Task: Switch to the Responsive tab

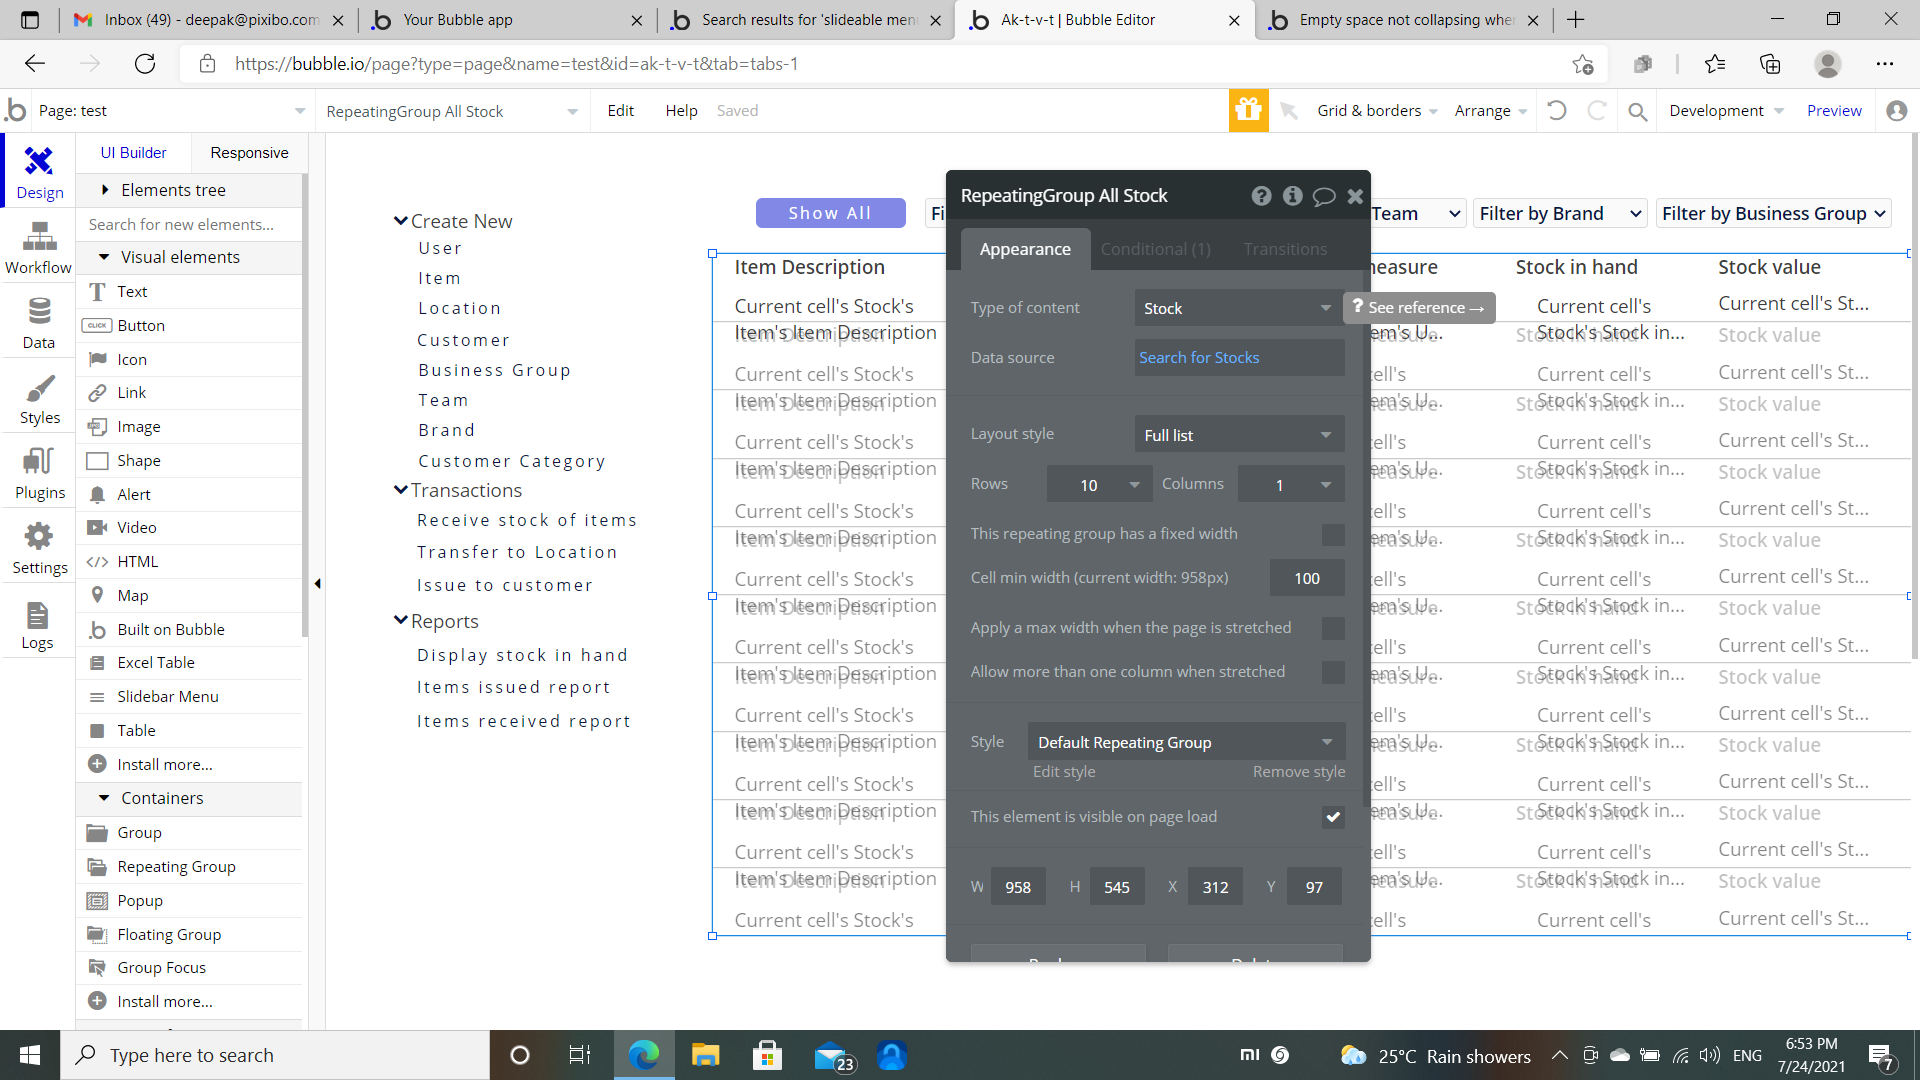Action: pos(249,153)
